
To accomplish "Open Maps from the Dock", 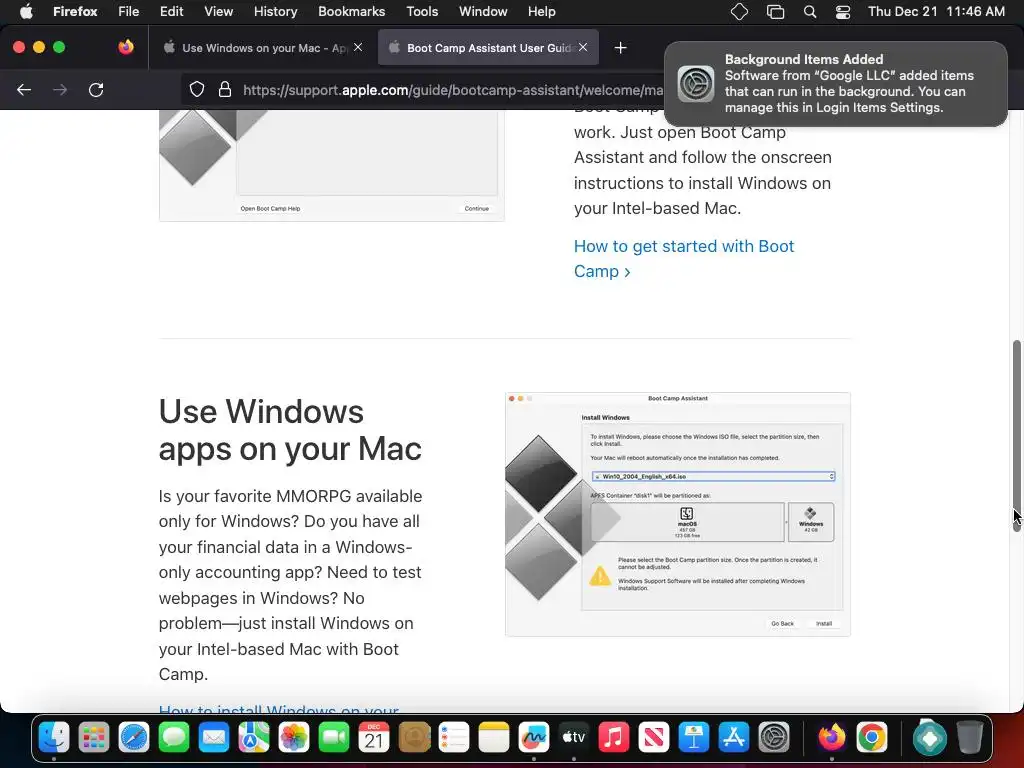I will coord(253,738).
